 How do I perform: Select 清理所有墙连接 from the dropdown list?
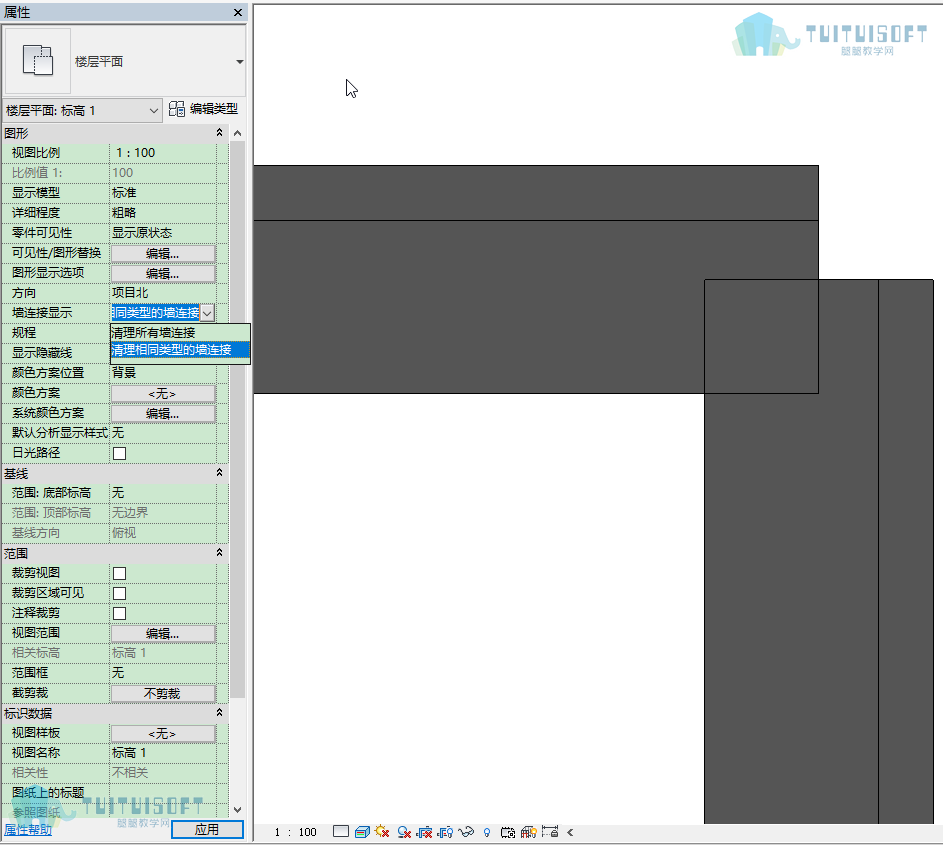180,333
